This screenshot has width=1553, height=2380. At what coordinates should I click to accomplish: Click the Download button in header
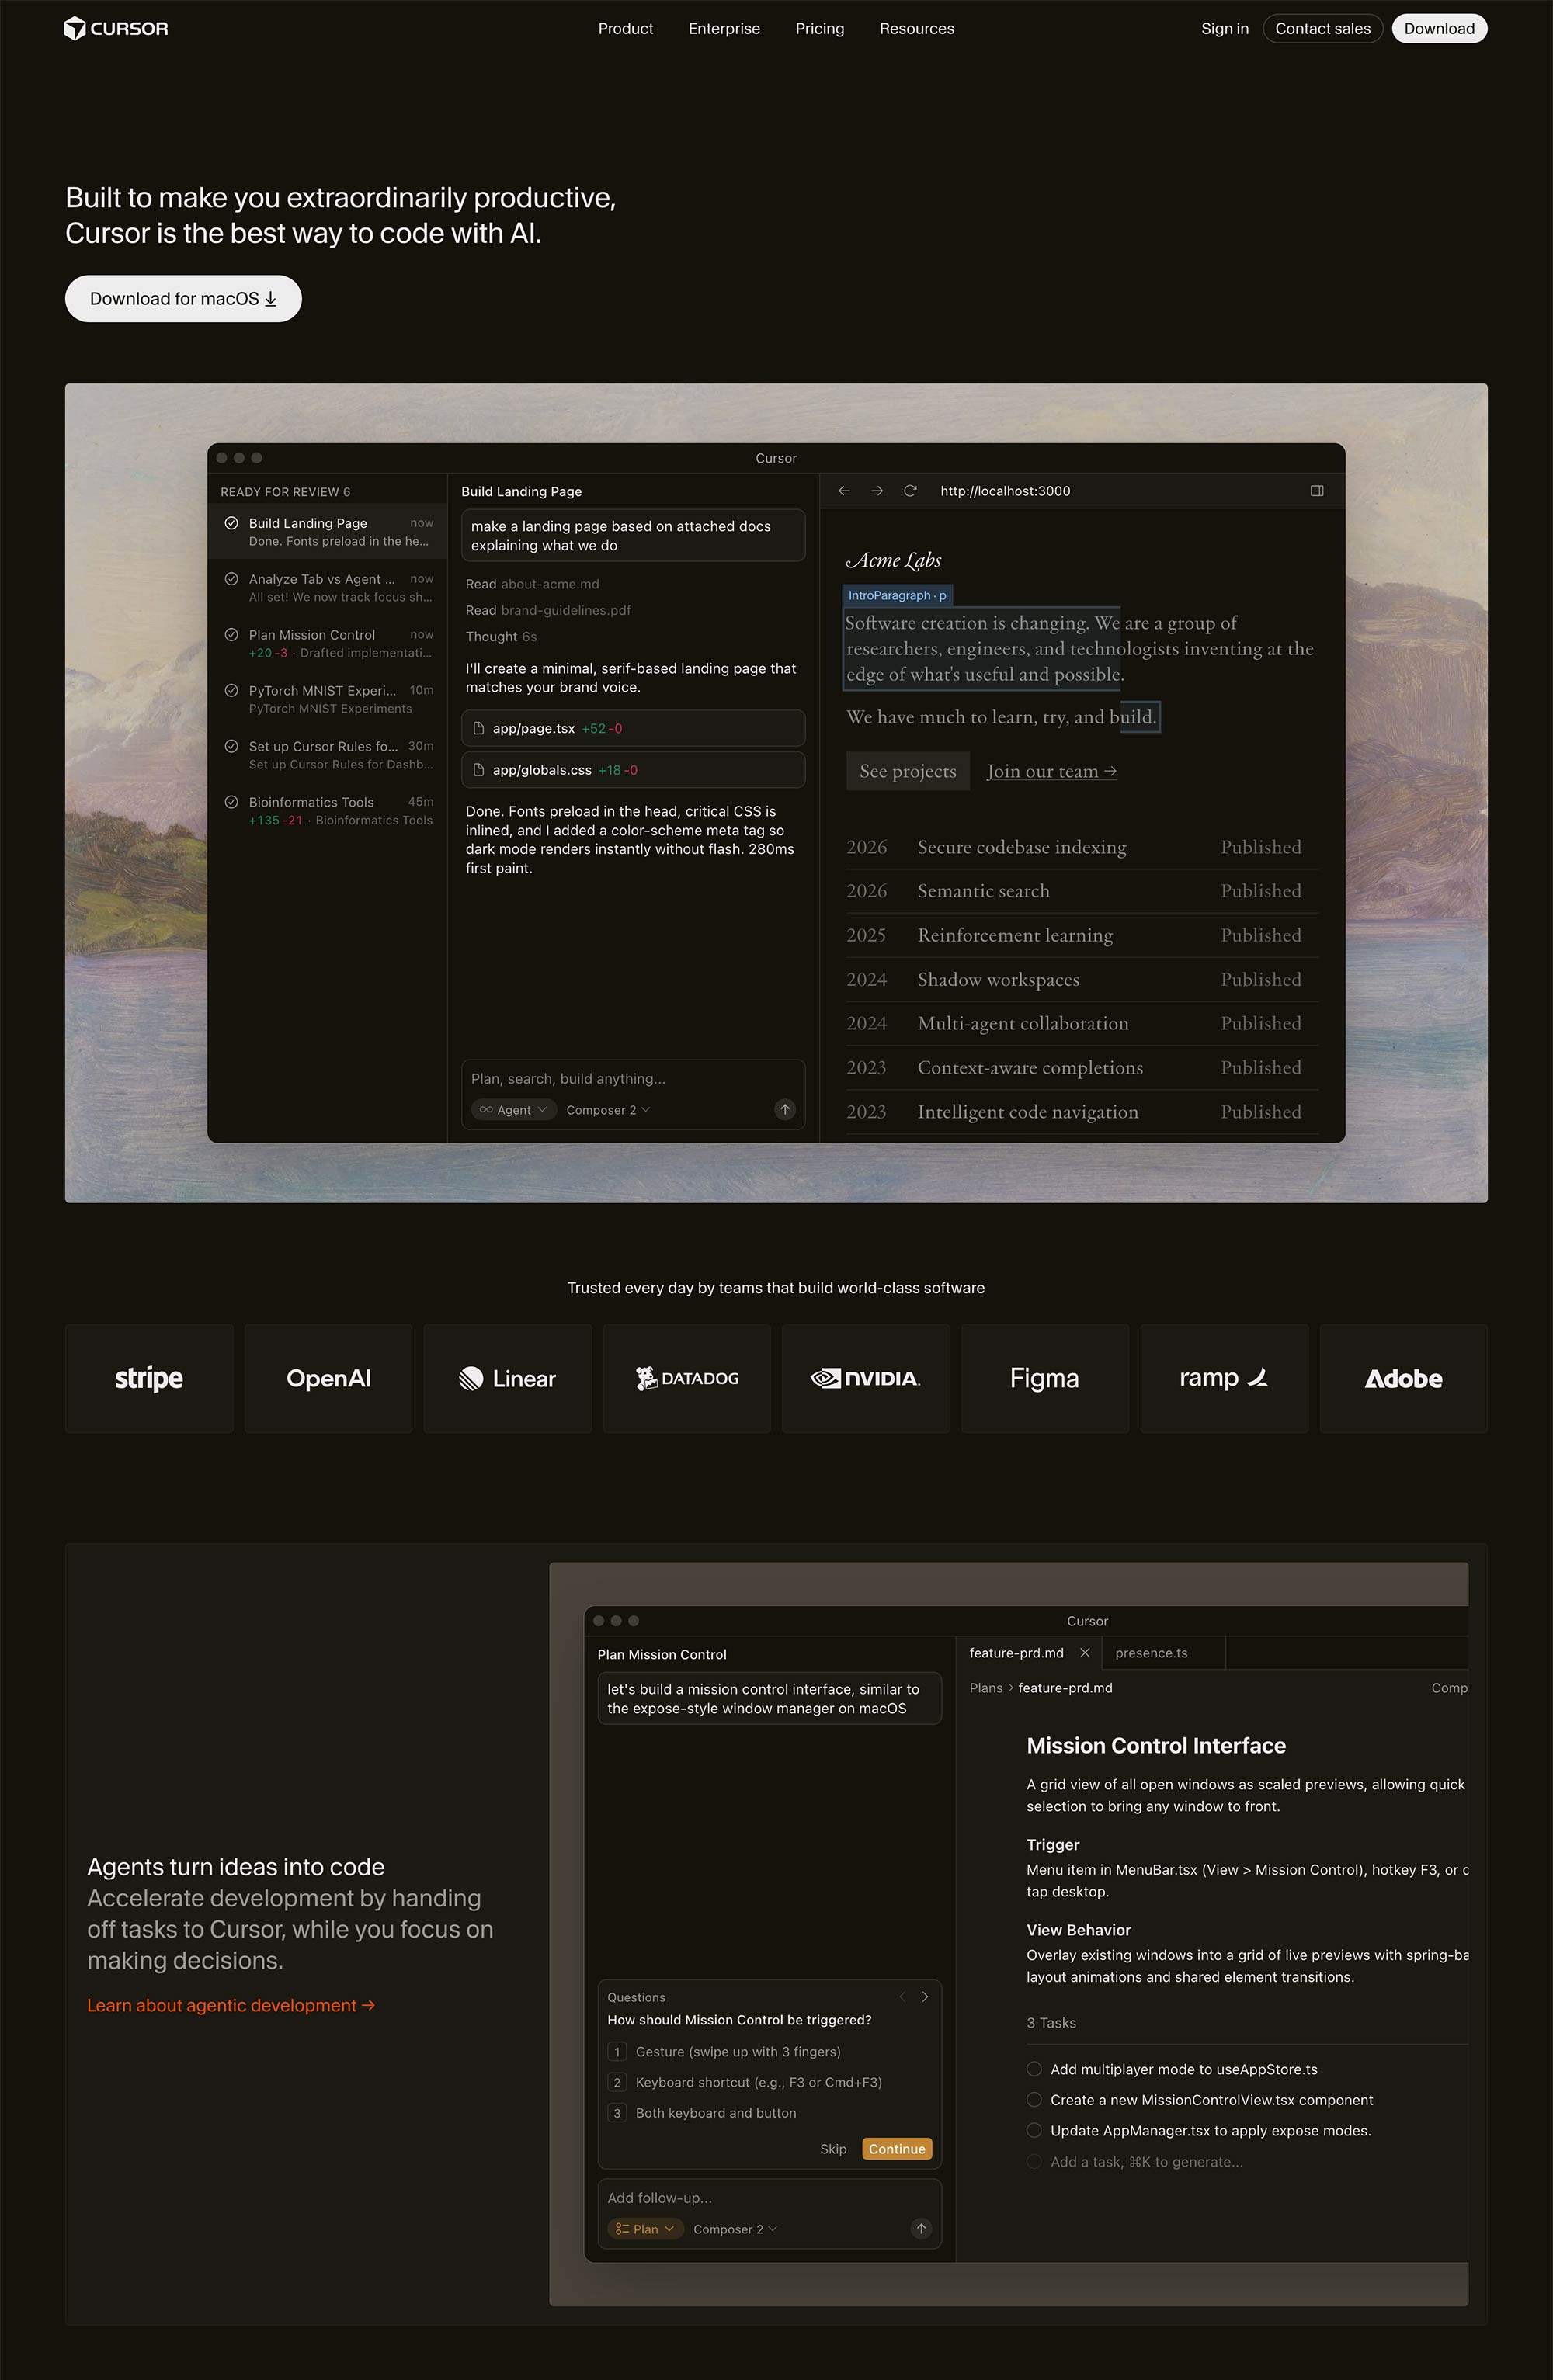pyautogui.click(x=1440, y=28)
